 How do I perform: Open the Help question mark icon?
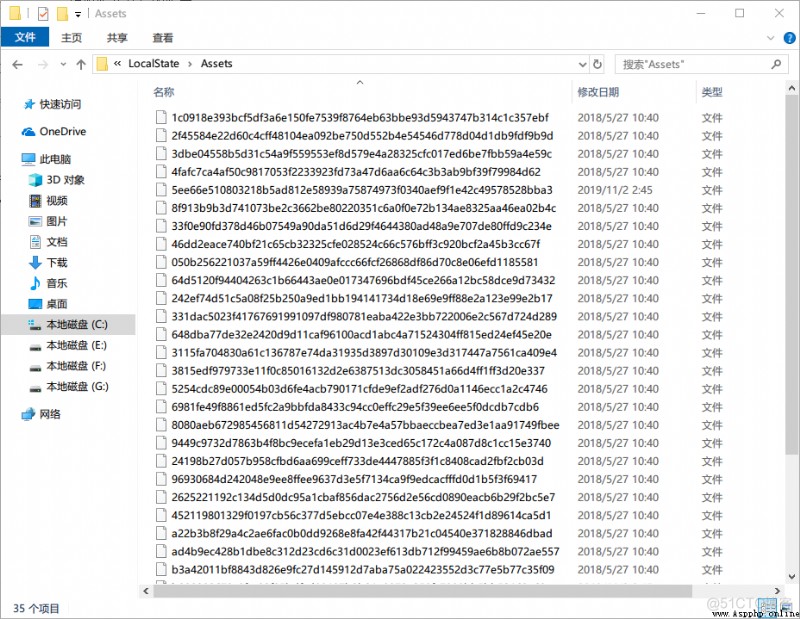(789, 38)
